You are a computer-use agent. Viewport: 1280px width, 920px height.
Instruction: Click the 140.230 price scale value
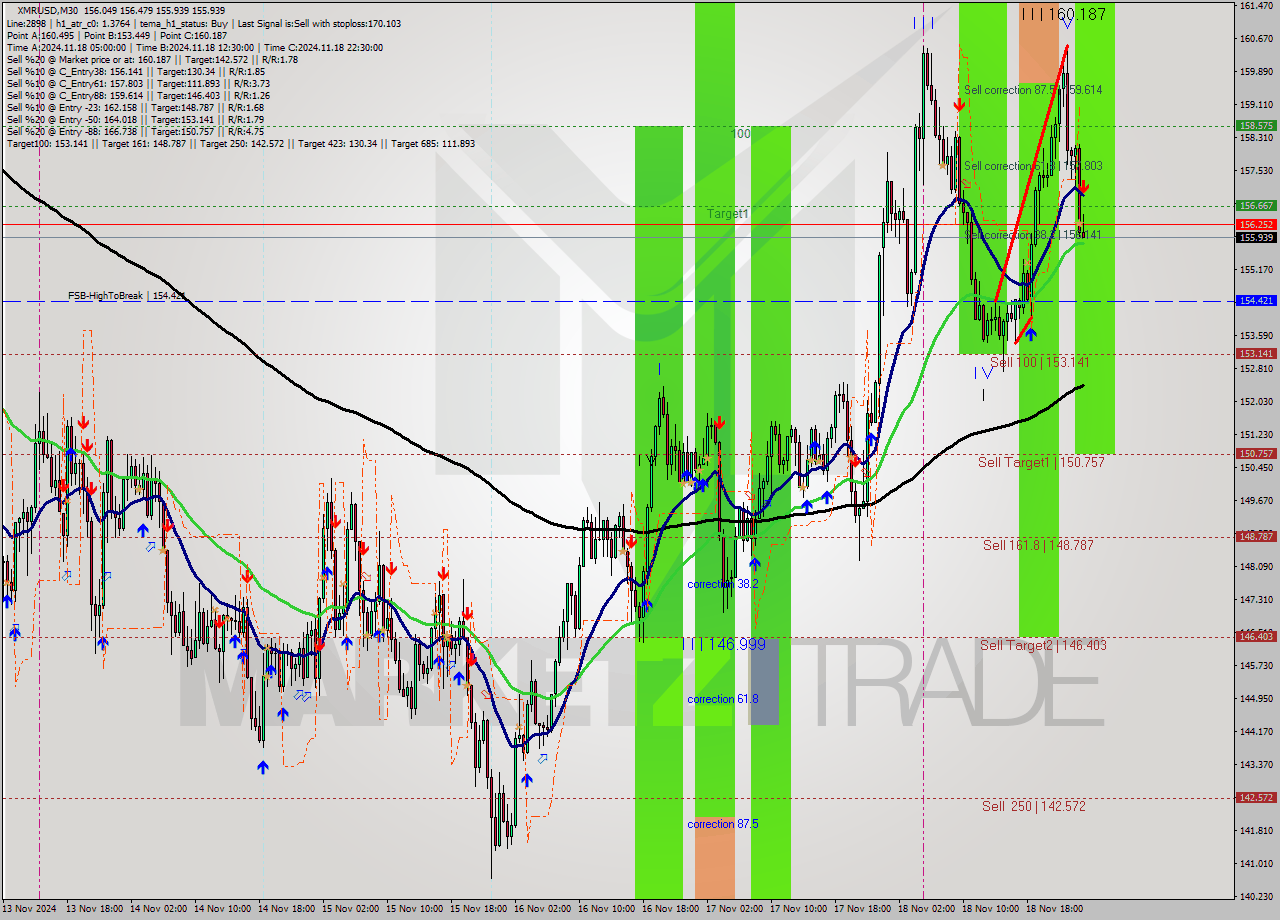click(1256, 896)
